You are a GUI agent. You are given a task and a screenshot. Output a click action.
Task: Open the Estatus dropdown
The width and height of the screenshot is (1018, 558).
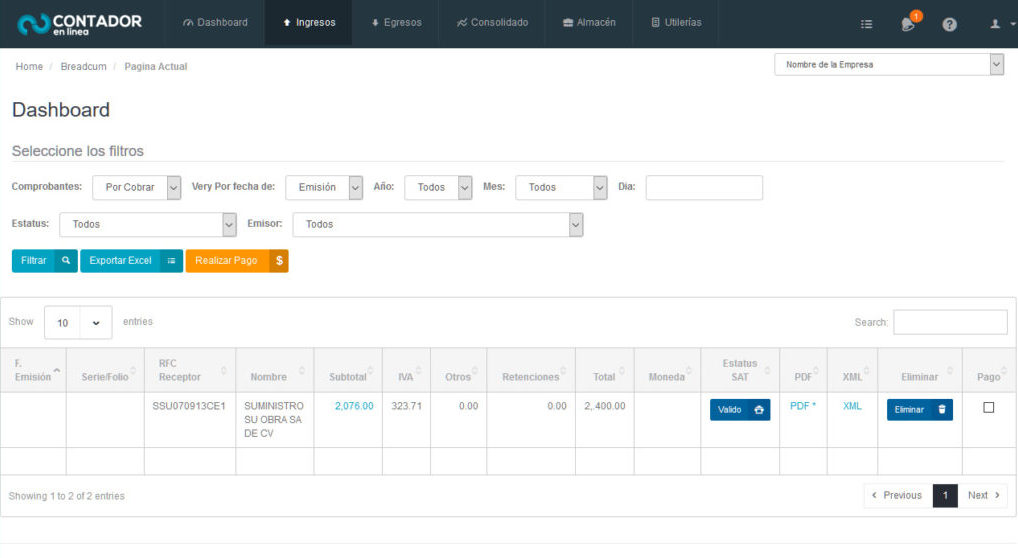(147, 224)
